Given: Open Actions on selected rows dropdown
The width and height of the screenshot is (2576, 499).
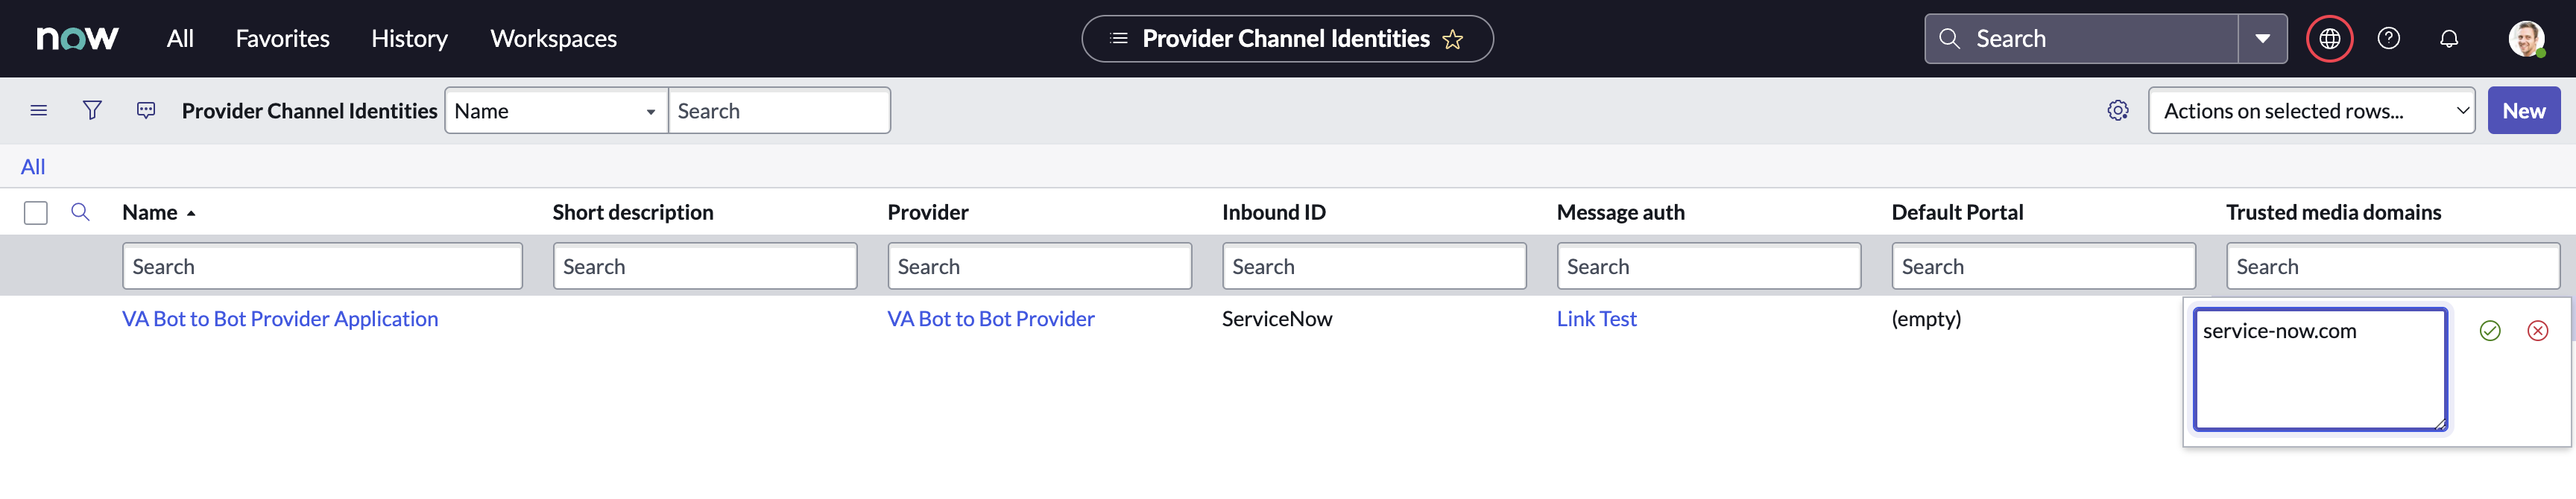Looking at the screenshot, I should click(2311, 110).
